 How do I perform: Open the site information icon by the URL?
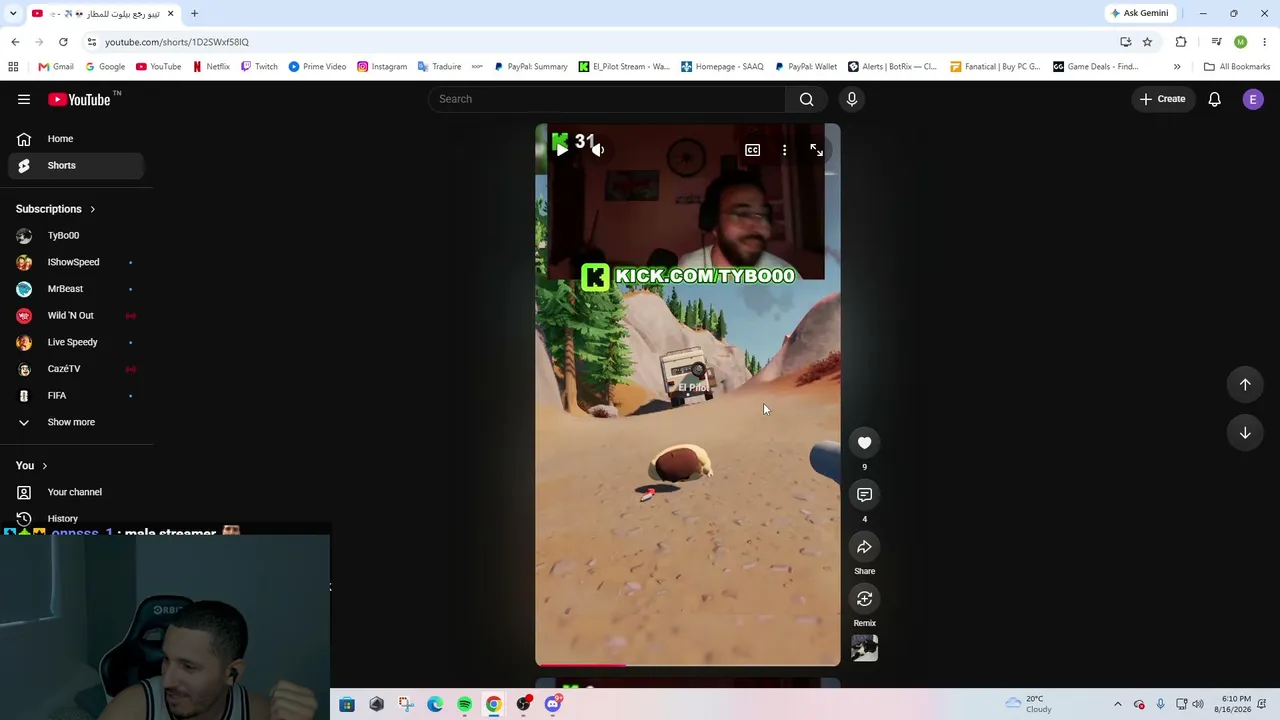pyautogui.click(x=92, y=42)
